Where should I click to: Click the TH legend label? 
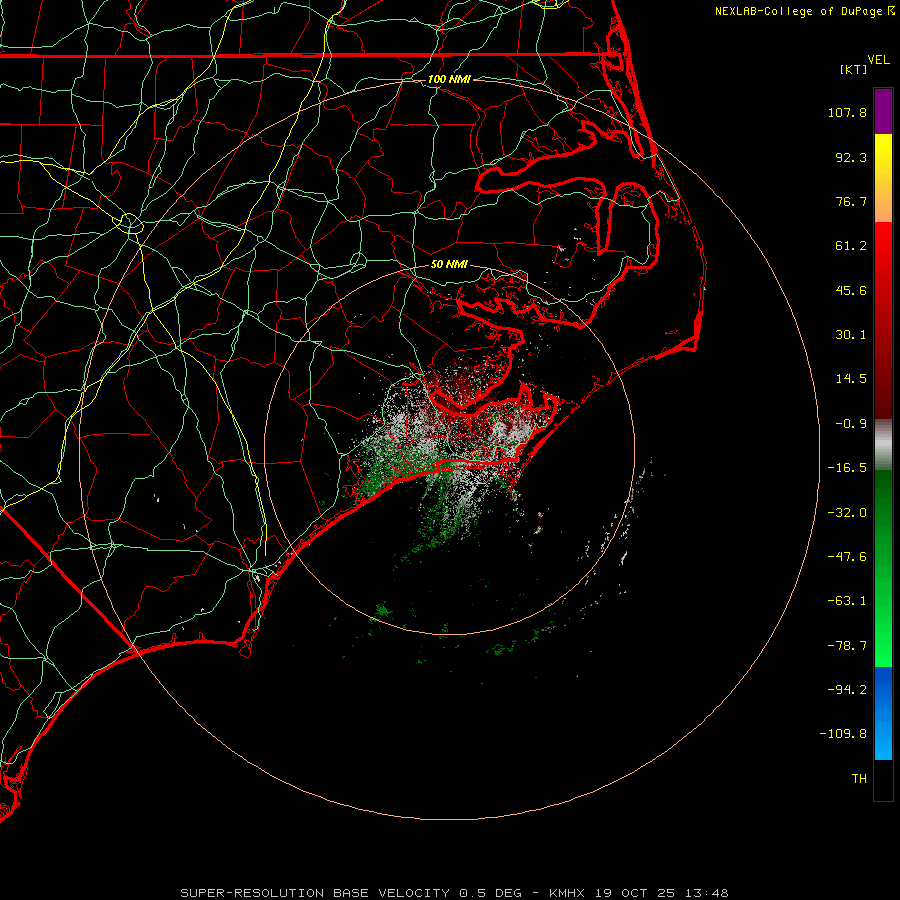[859, 779]
